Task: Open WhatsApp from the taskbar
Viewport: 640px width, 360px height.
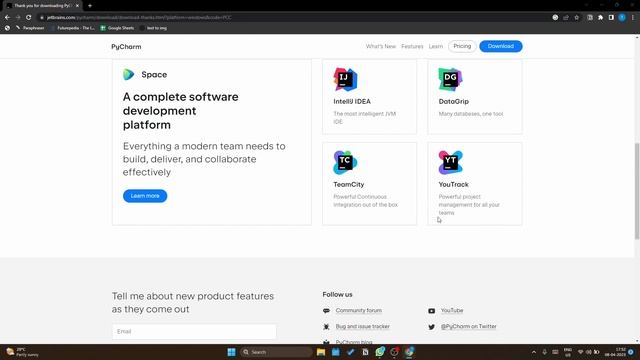Action: (380, 352)
